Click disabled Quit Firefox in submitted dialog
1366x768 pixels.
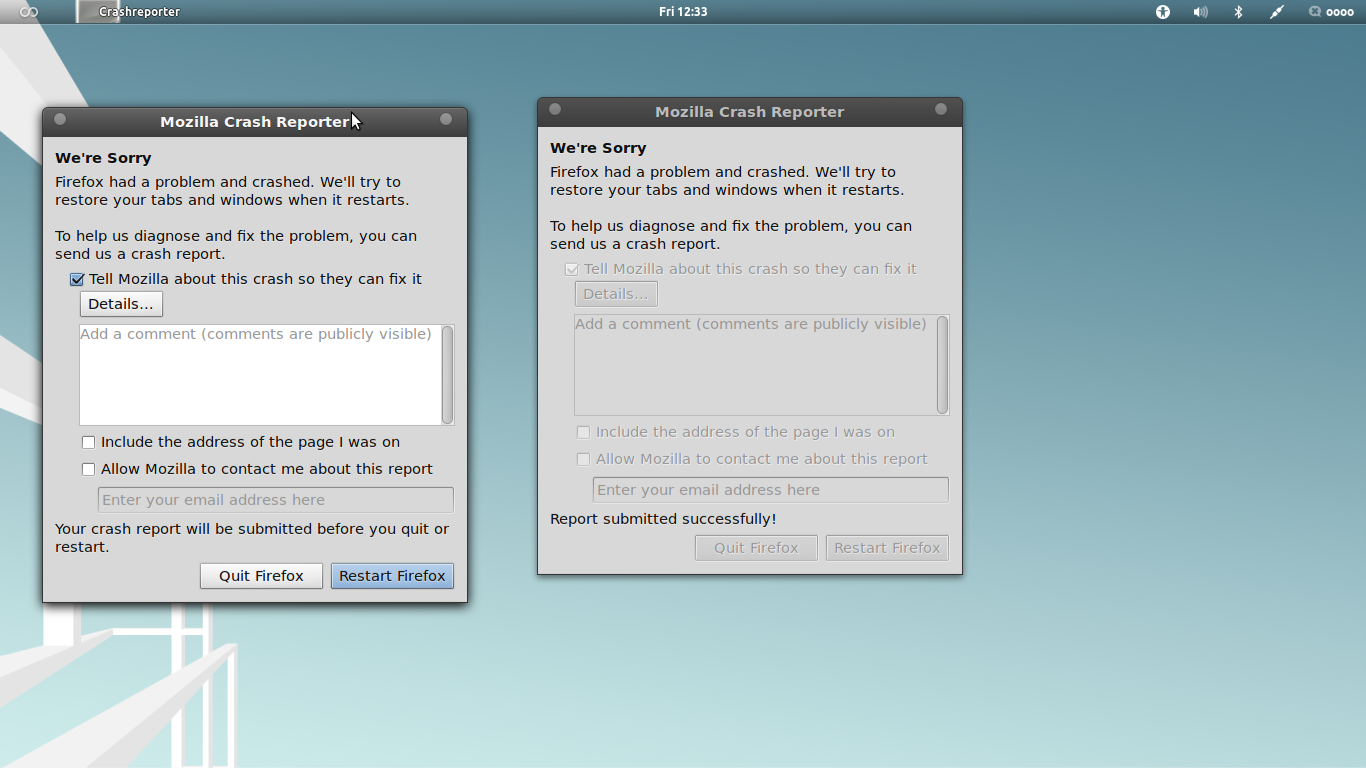coord(756,548)
